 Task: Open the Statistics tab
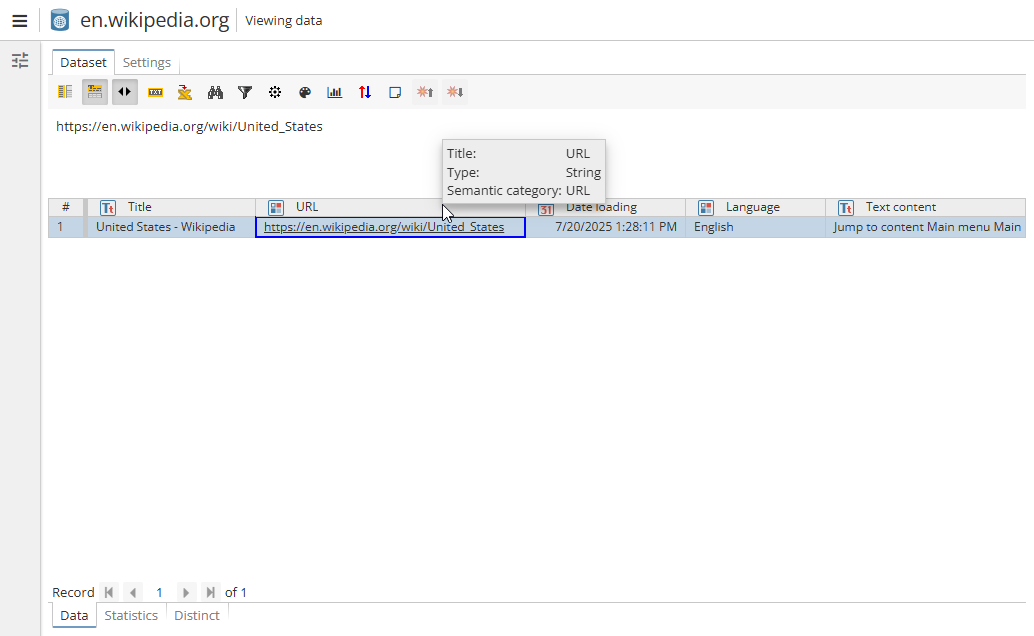tap(131, 615)
